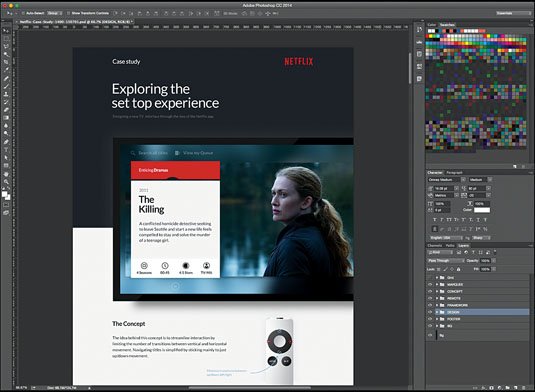Click the layer Fill value field
Screen dimensions: 535x392
click(486, 269)
